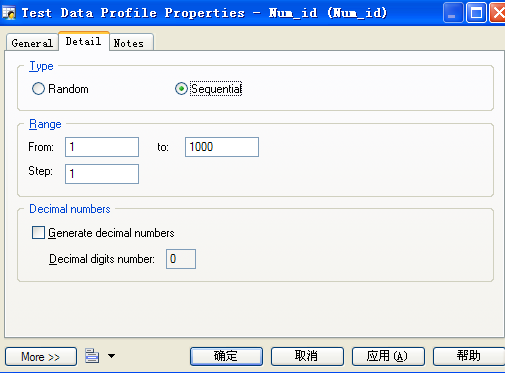
Task: Click the From input field
Action: pos(102,147)
